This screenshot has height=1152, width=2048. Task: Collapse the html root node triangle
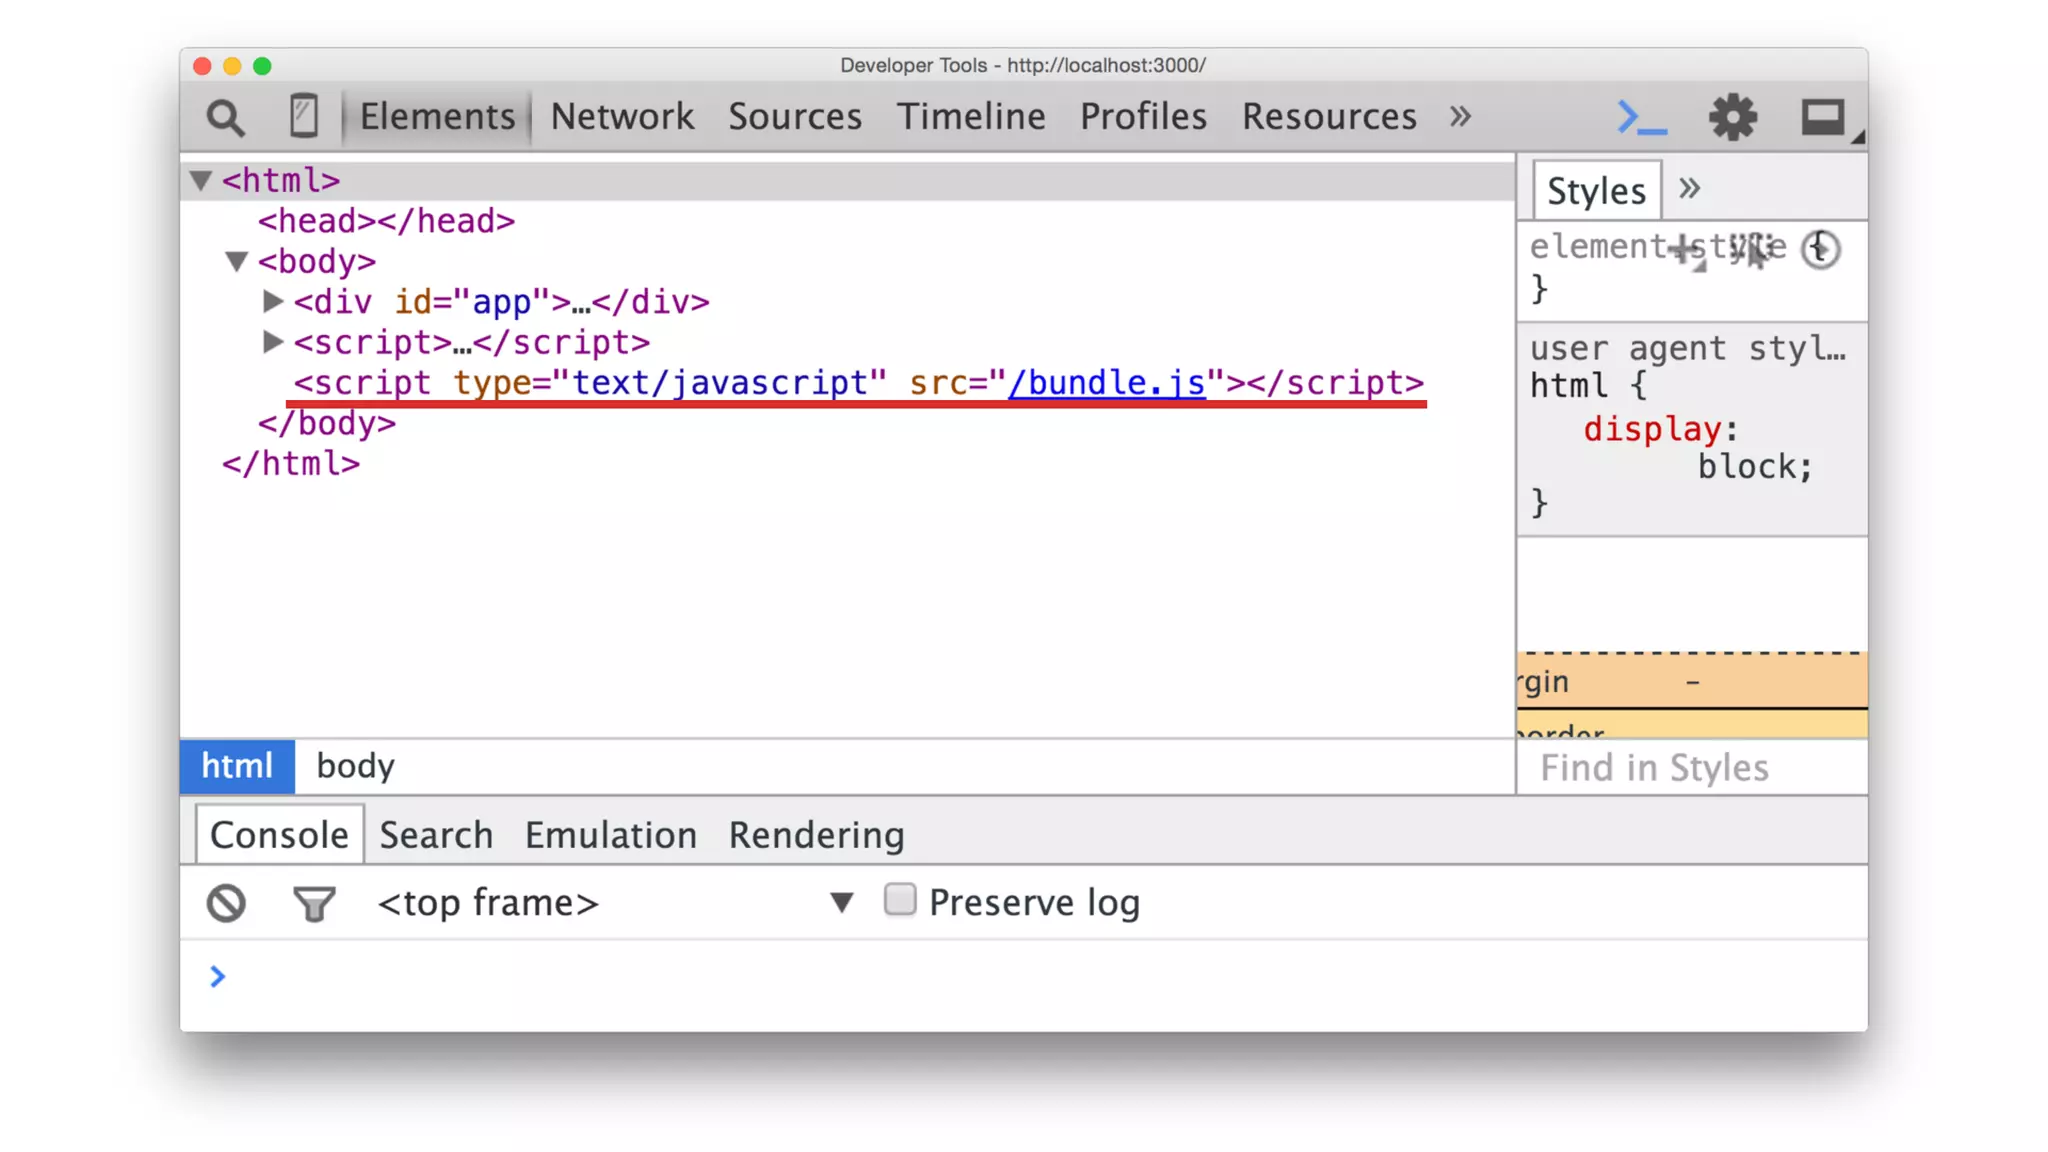[201, 181]
